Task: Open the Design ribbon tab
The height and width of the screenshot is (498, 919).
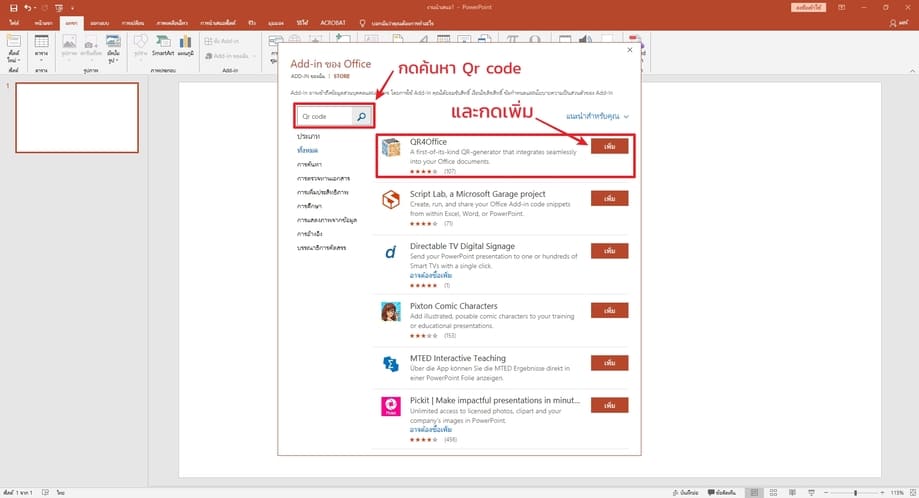Action: click(100, 23)
